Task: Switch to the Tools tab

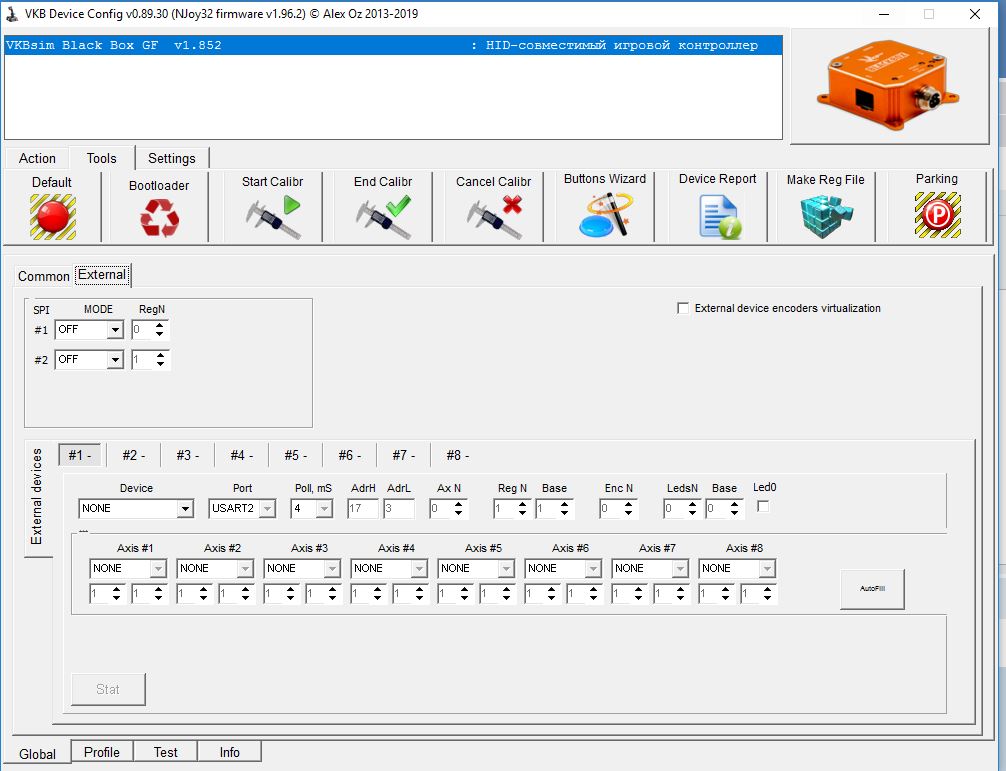Action: click(101, 158)
